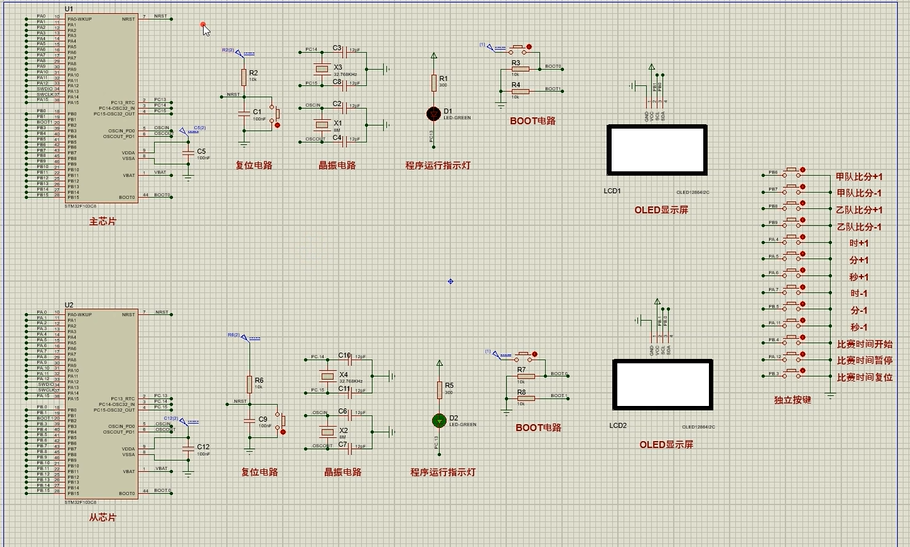Select resistor R3 in the upper BOOT circuit

click(520, 68)
